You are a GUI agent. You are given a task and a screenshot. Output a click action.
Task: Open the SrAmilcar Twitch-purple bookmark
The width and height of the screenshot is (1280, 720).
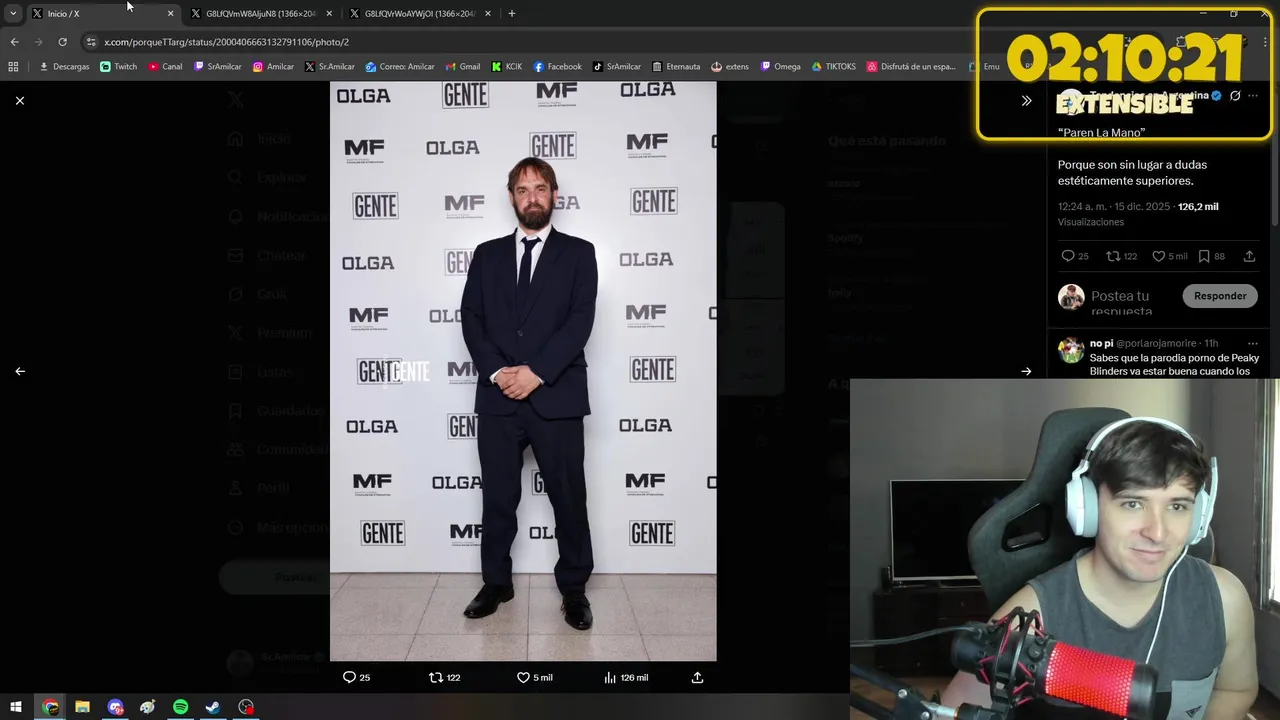pyautogui.click(x=217, y=67)
